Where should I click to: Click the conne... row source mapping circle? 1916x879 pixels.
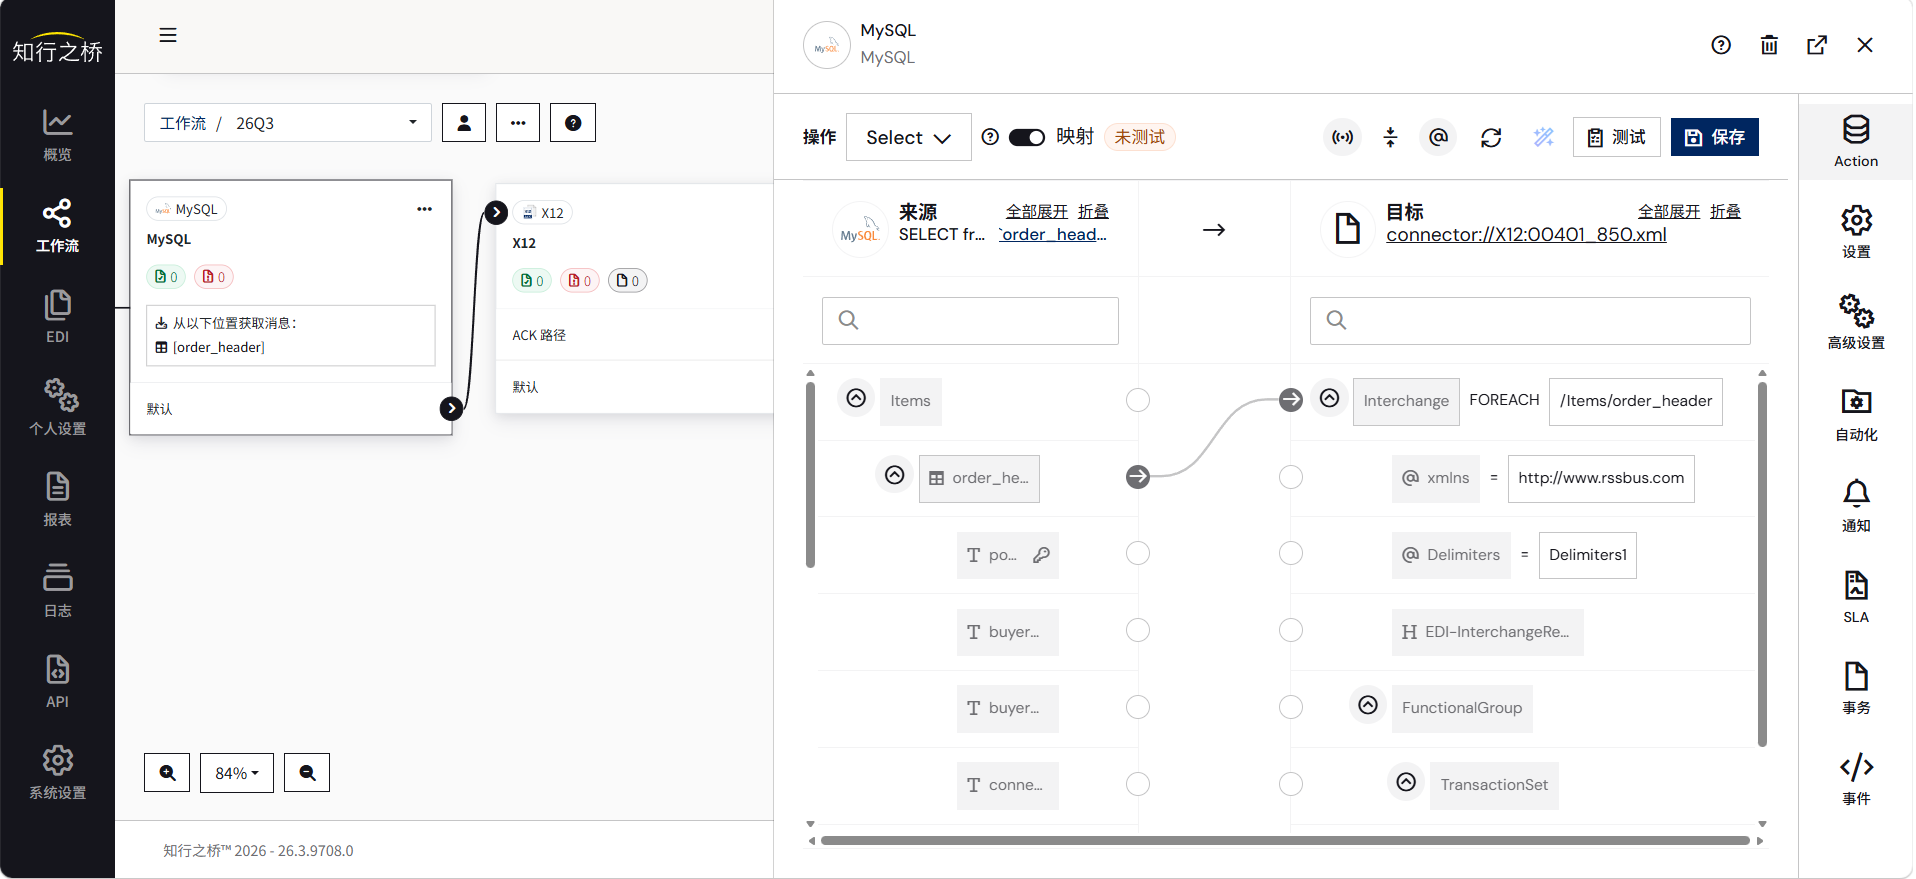tap(1138, 784)
